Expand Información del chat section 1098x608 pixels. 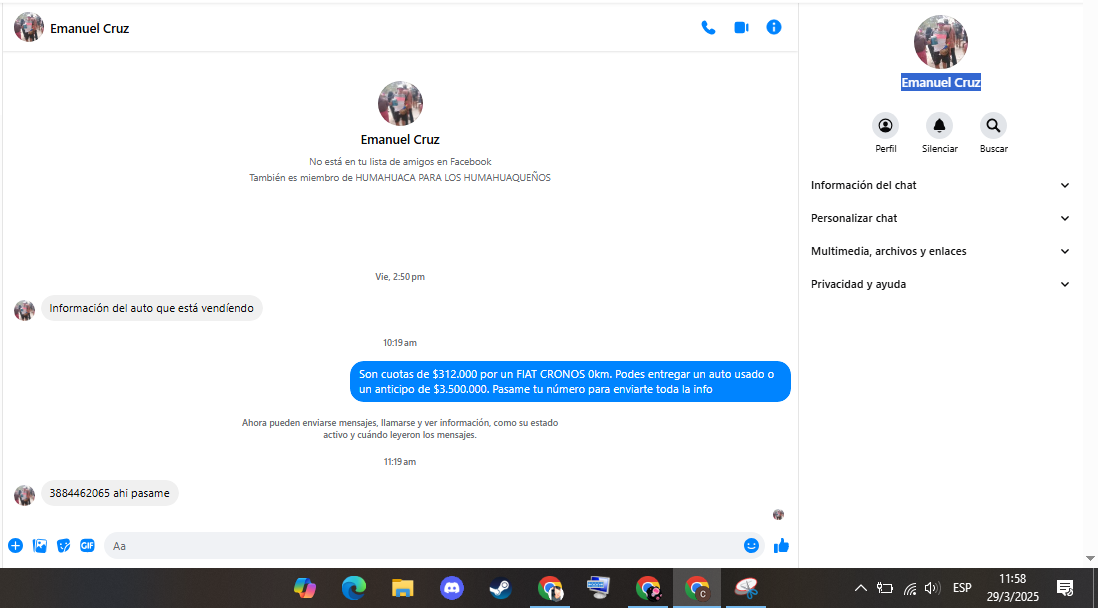[x=939, y=185]
